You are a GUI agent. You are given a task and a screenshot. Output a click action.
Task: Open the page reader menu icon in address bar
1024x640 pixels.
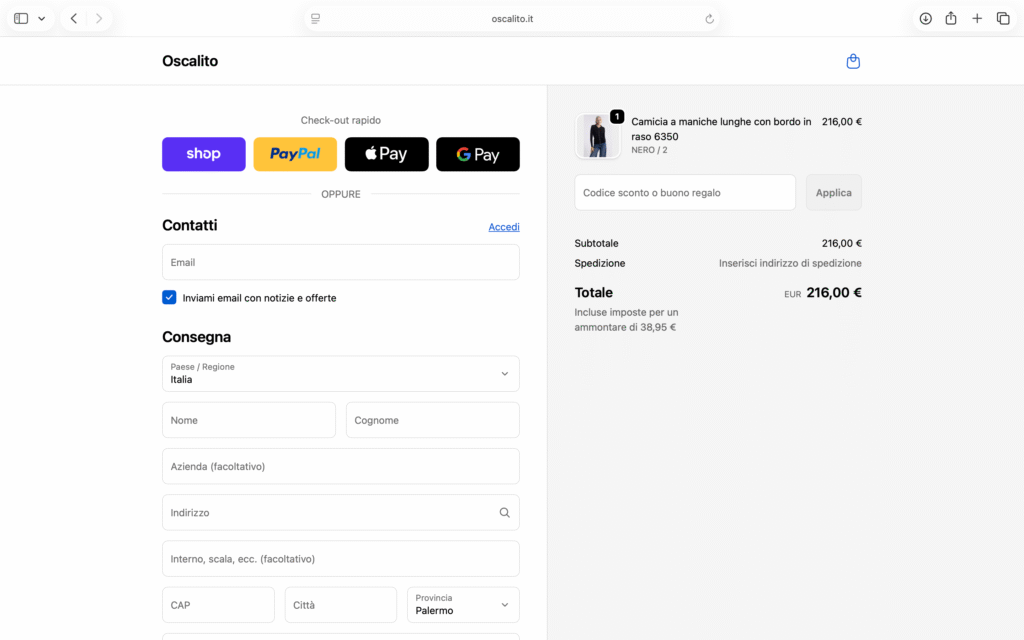[315, 18]
